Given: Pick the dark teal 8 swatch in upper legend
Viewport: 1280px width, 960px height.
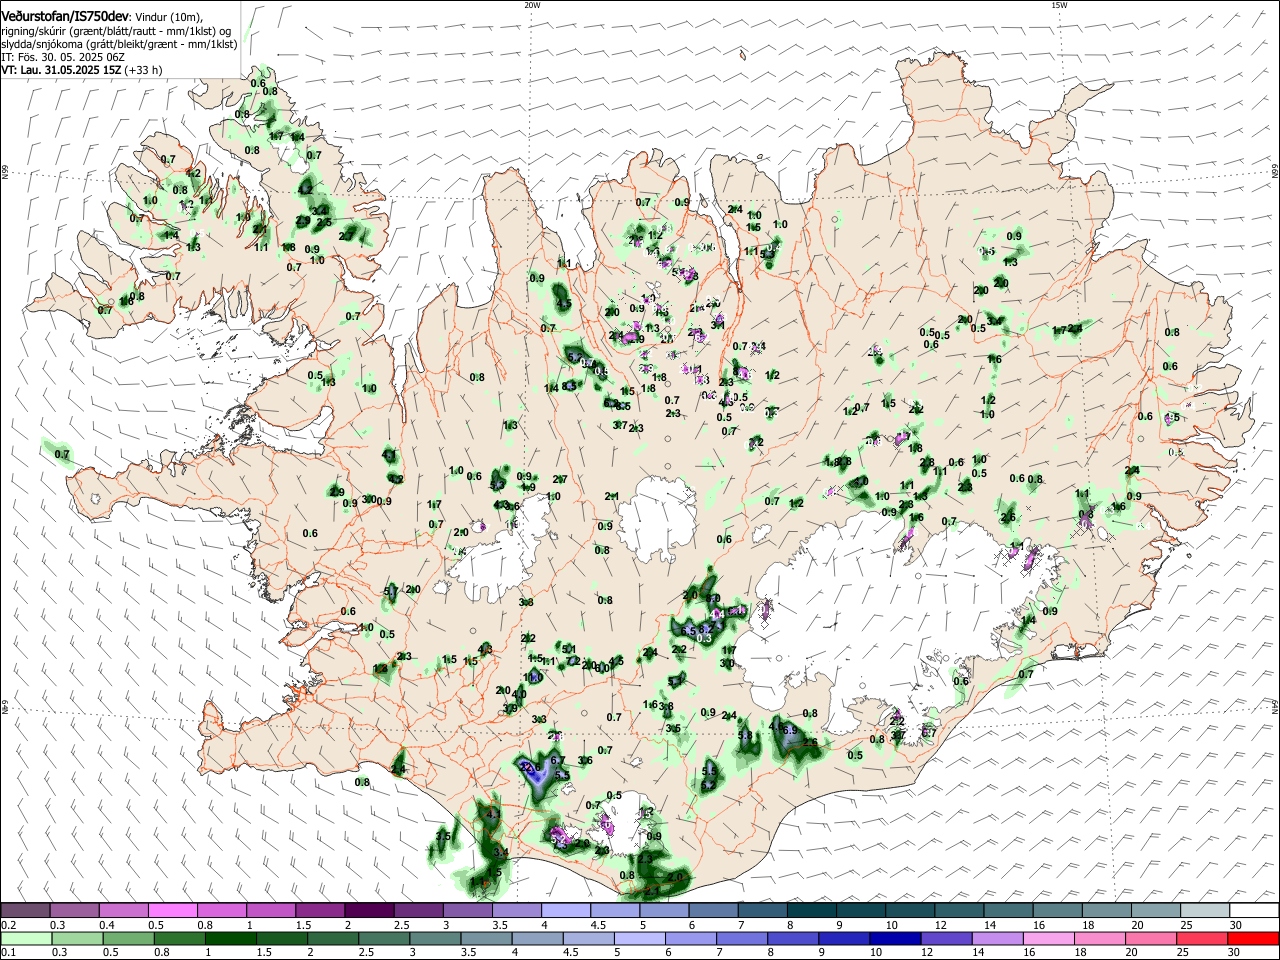Looking at the screenshot, I should [812, 911].
